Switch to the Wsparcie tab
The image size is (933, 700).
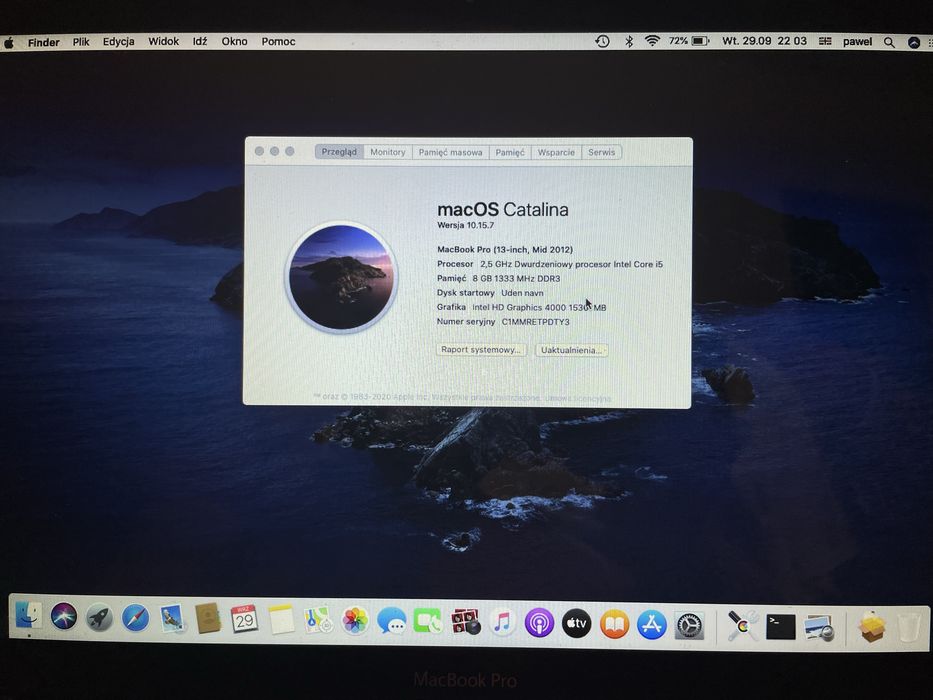556,152
